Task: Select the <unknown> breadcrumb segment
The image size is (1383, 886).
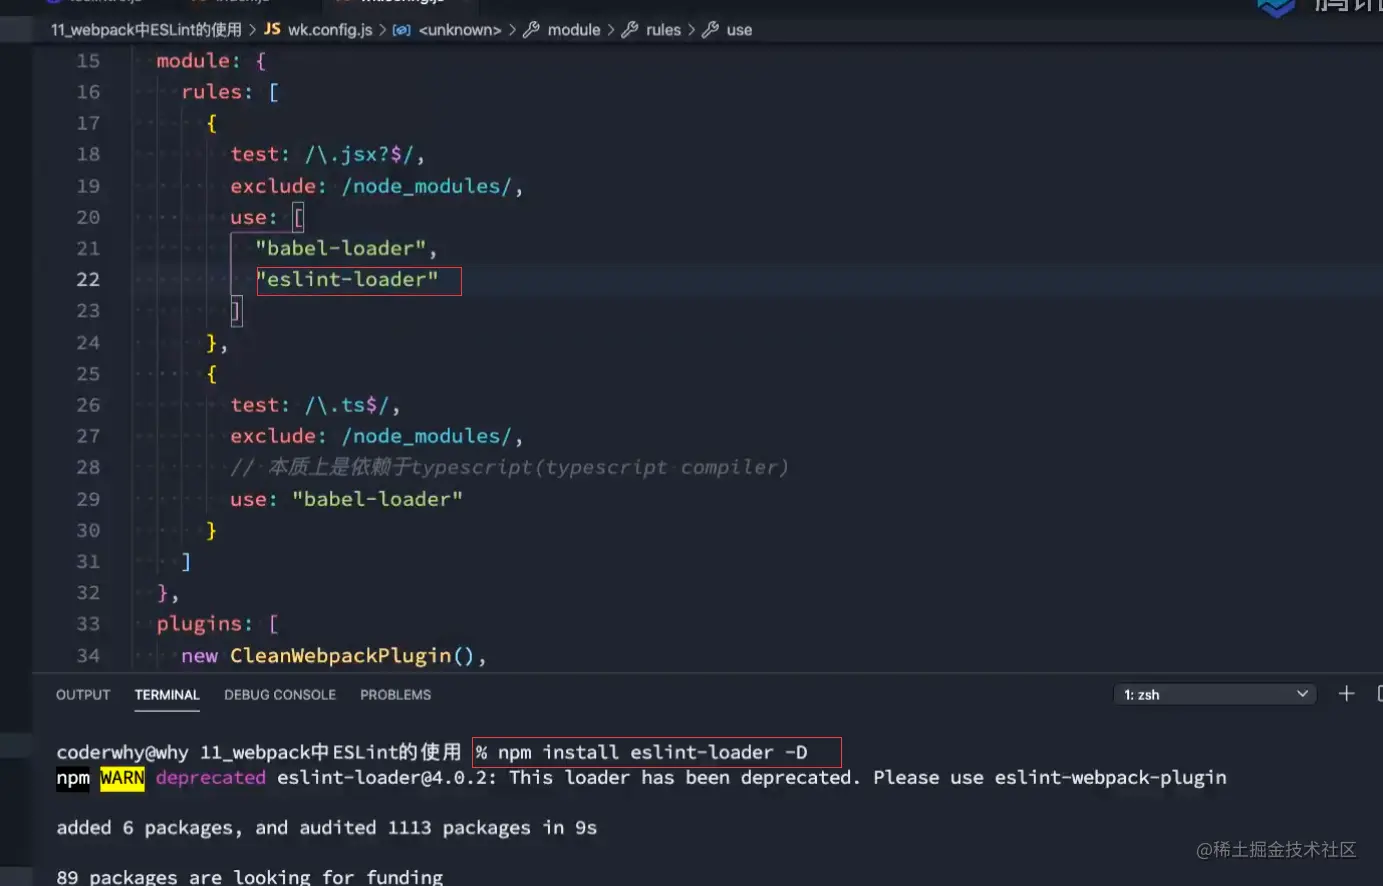Action: click(460, 30)
